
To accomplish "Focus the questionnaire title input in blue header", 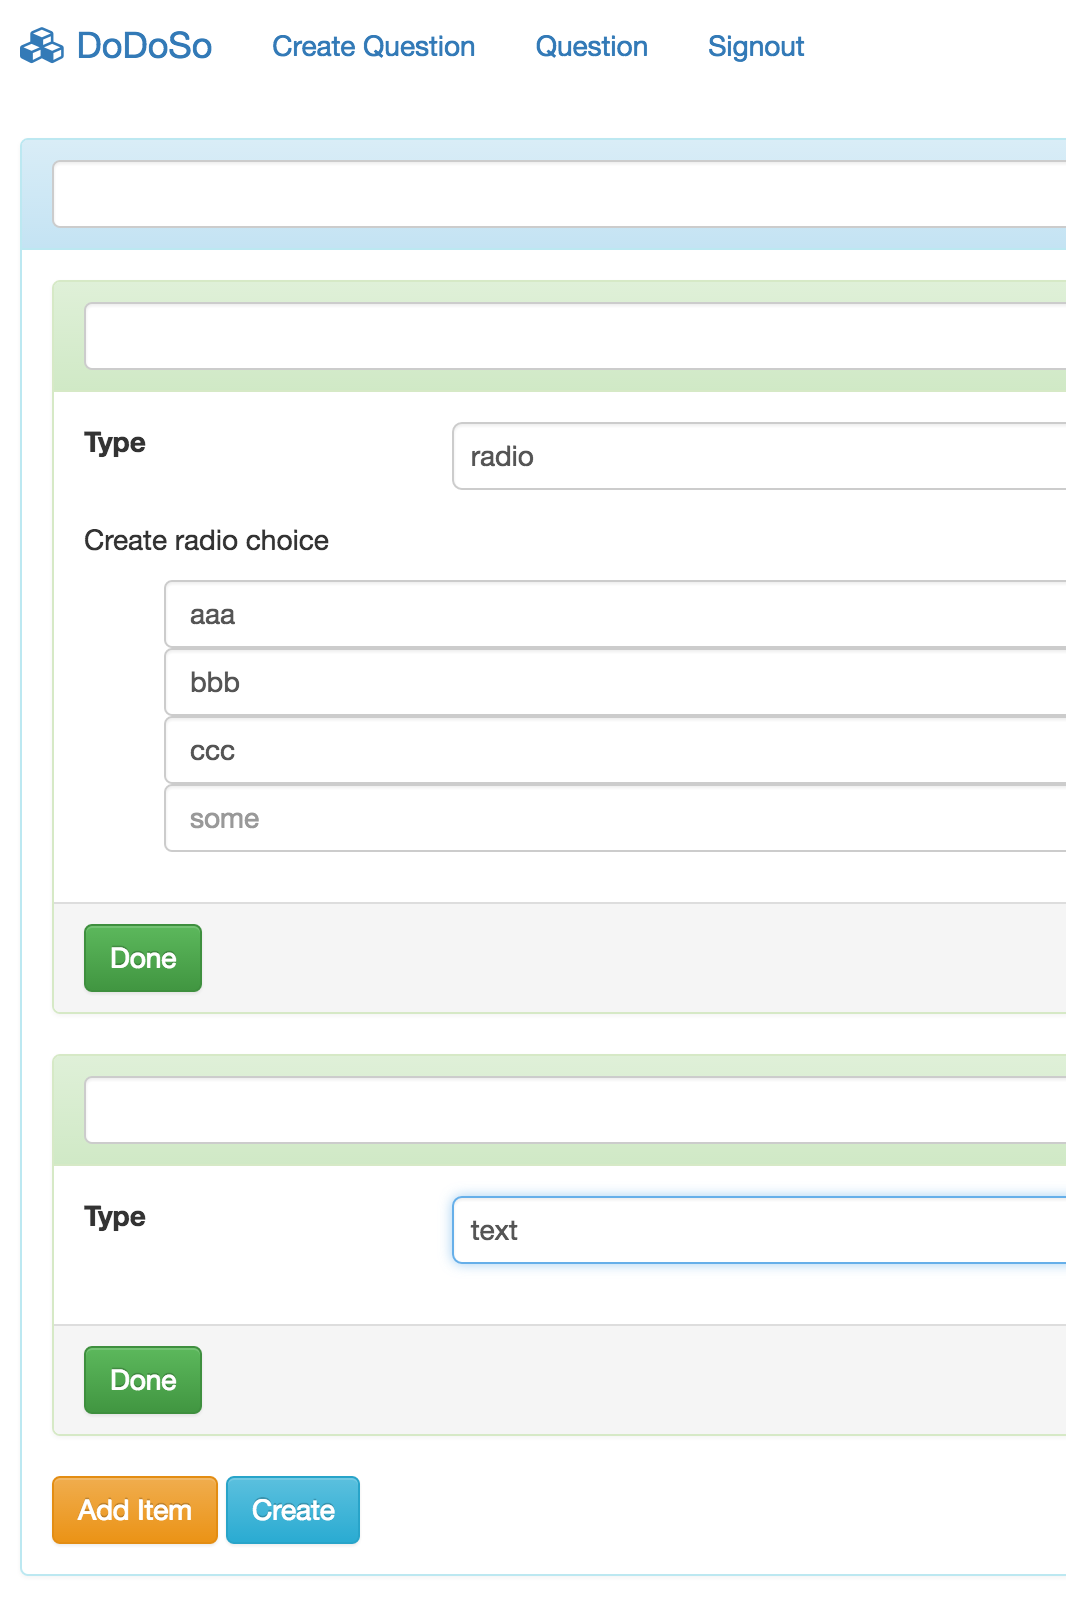I will pos(560,194).
